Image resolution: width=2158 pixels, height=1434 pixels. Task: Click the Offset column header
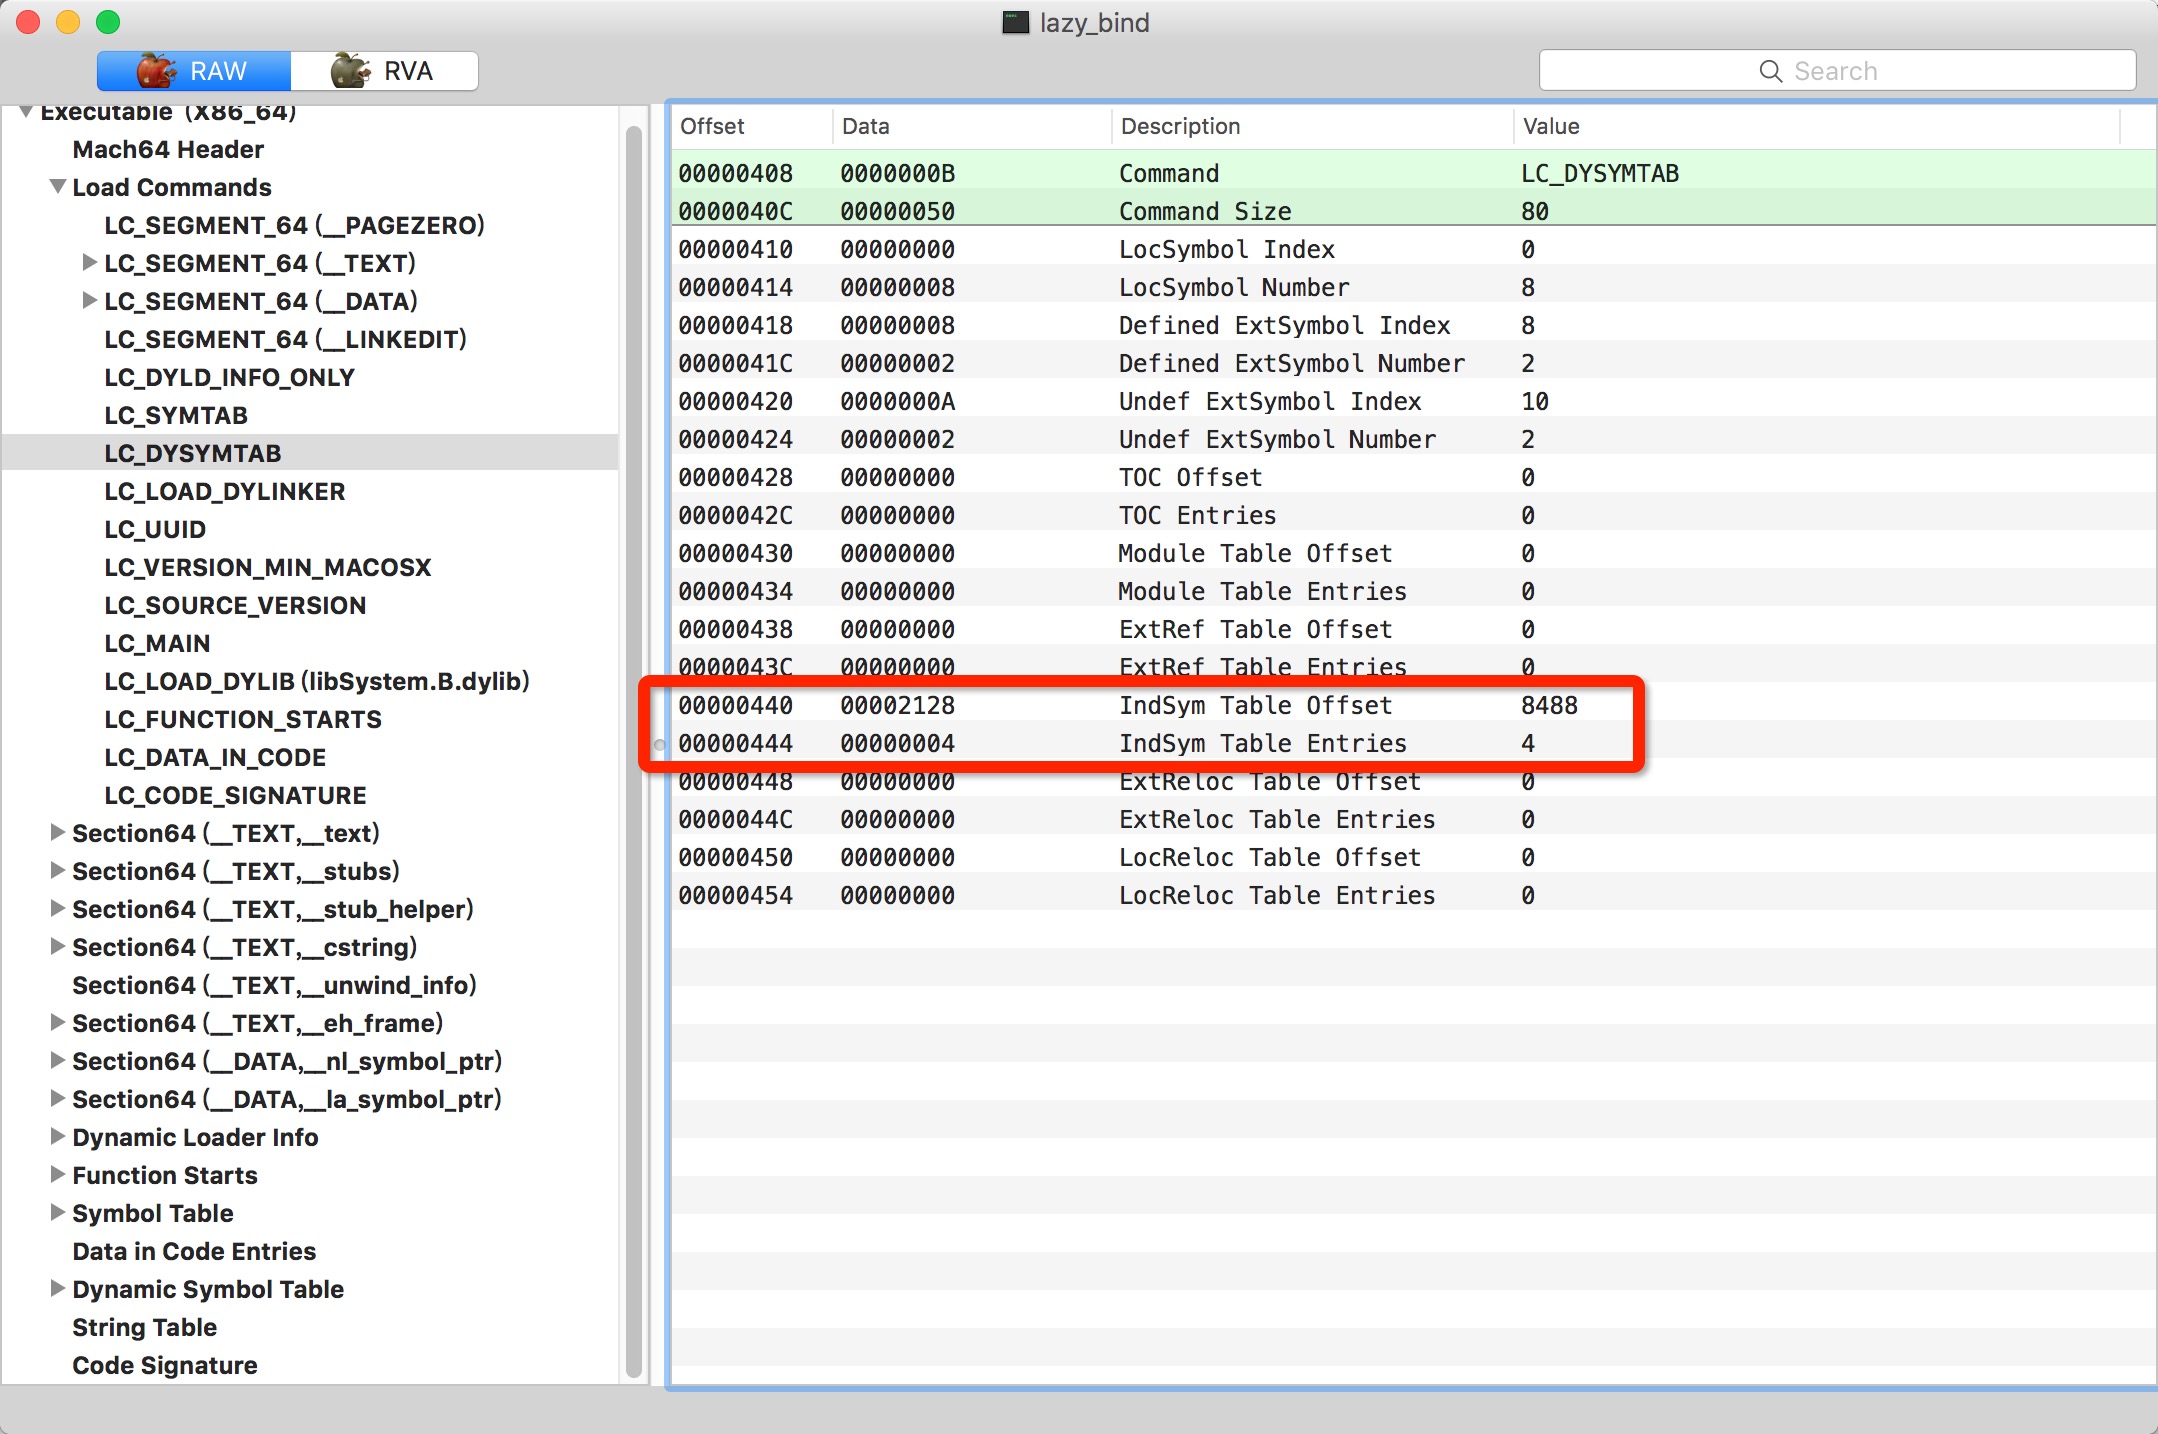tap(712, 126)
